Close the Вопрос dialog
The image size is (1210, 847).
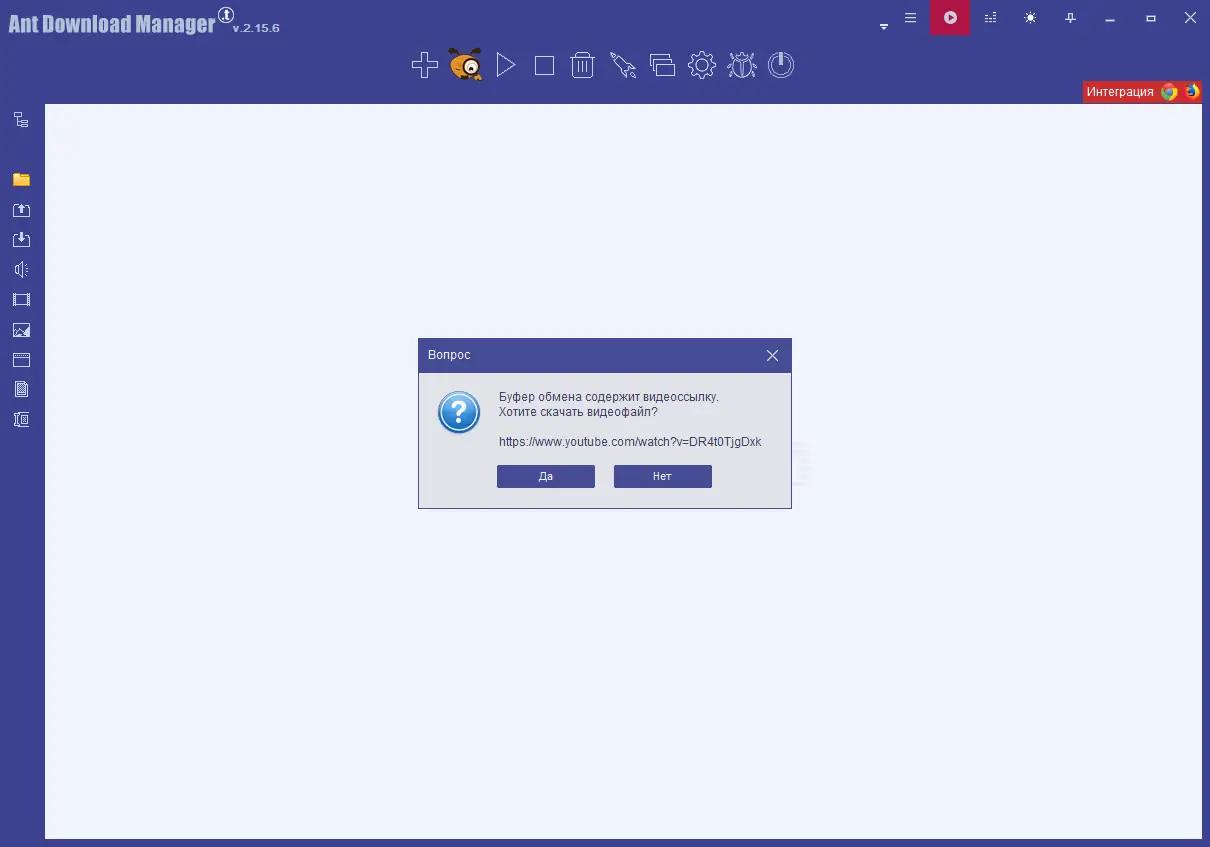pyautogui.click(x=772, y=355)
